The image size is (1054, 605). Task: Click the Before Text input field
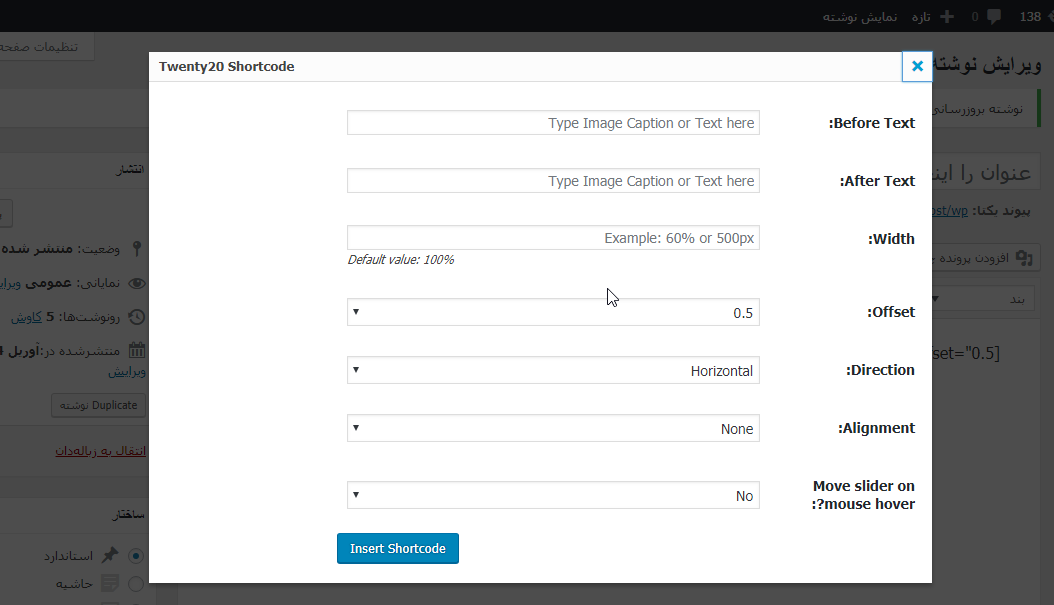[553, 123]
